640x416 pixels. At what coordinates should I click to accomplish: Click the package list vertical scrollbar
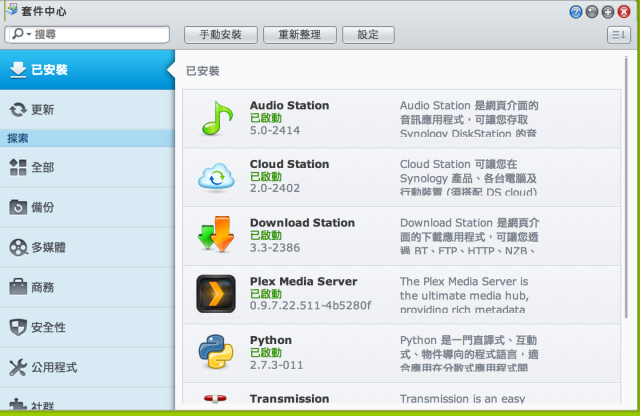(x=626, y=188)
